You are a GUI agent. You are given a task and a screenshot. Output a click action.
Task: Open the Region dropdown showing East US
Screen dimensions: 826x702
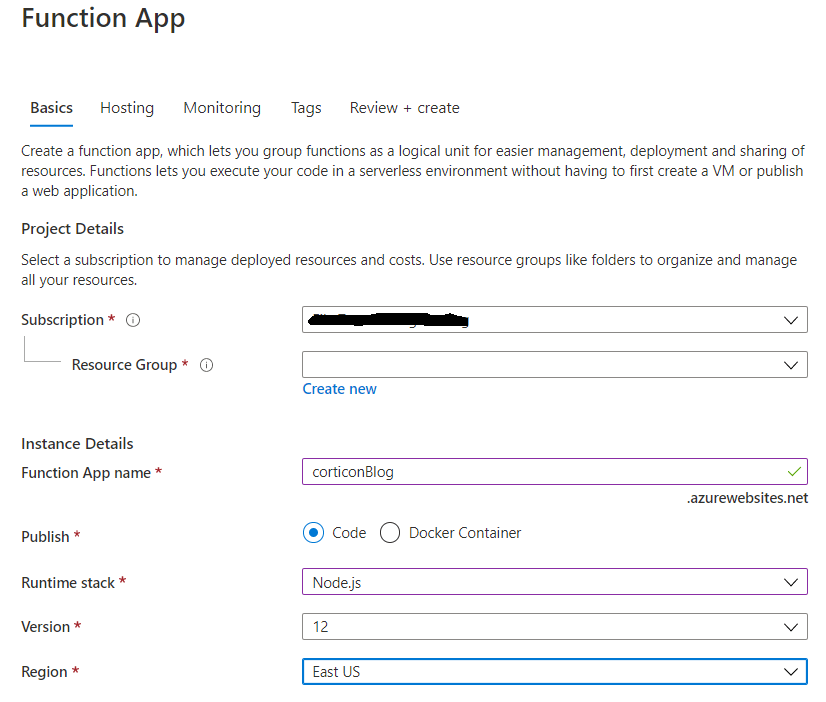[554, 672]
